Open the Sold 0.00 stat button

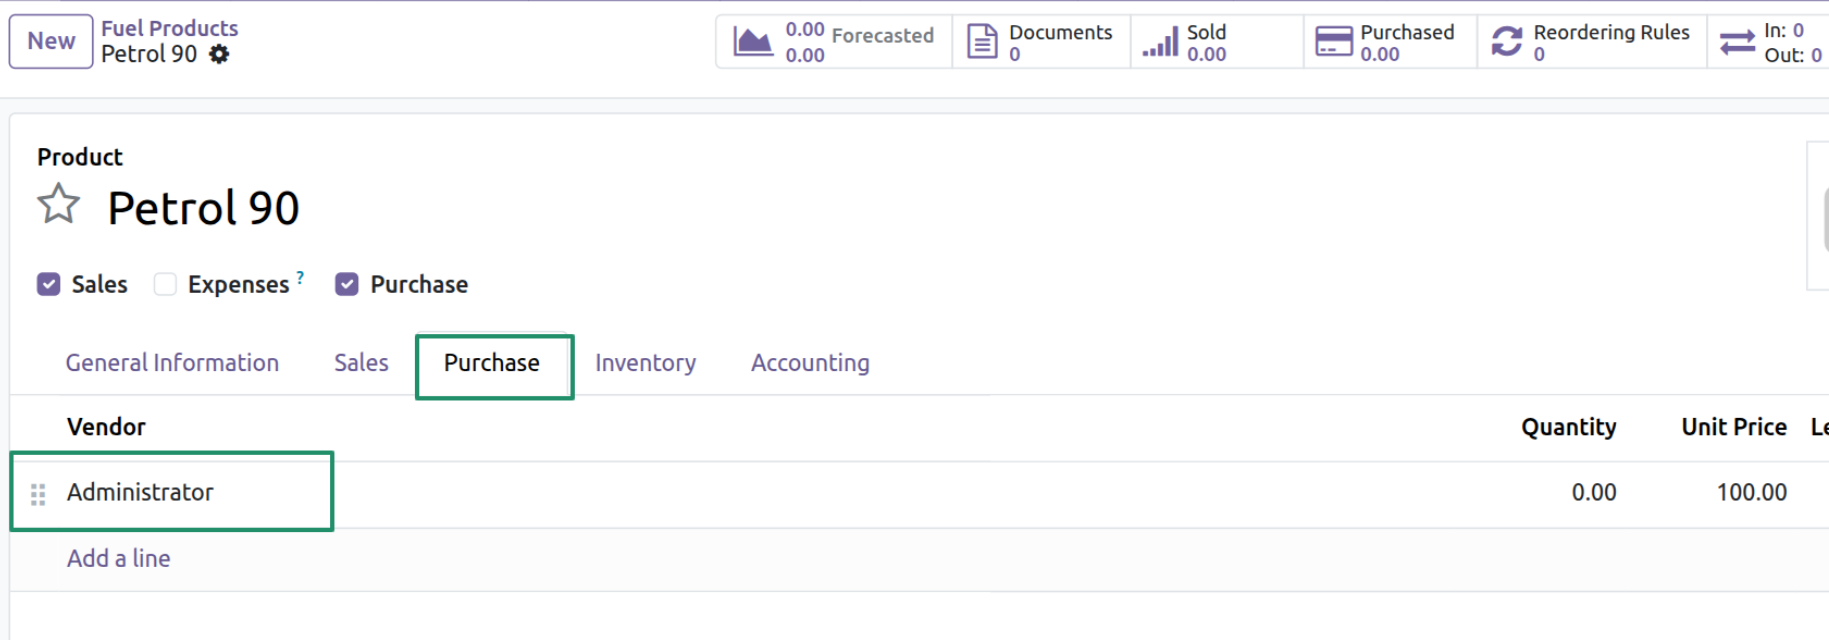click(1217, 42)
